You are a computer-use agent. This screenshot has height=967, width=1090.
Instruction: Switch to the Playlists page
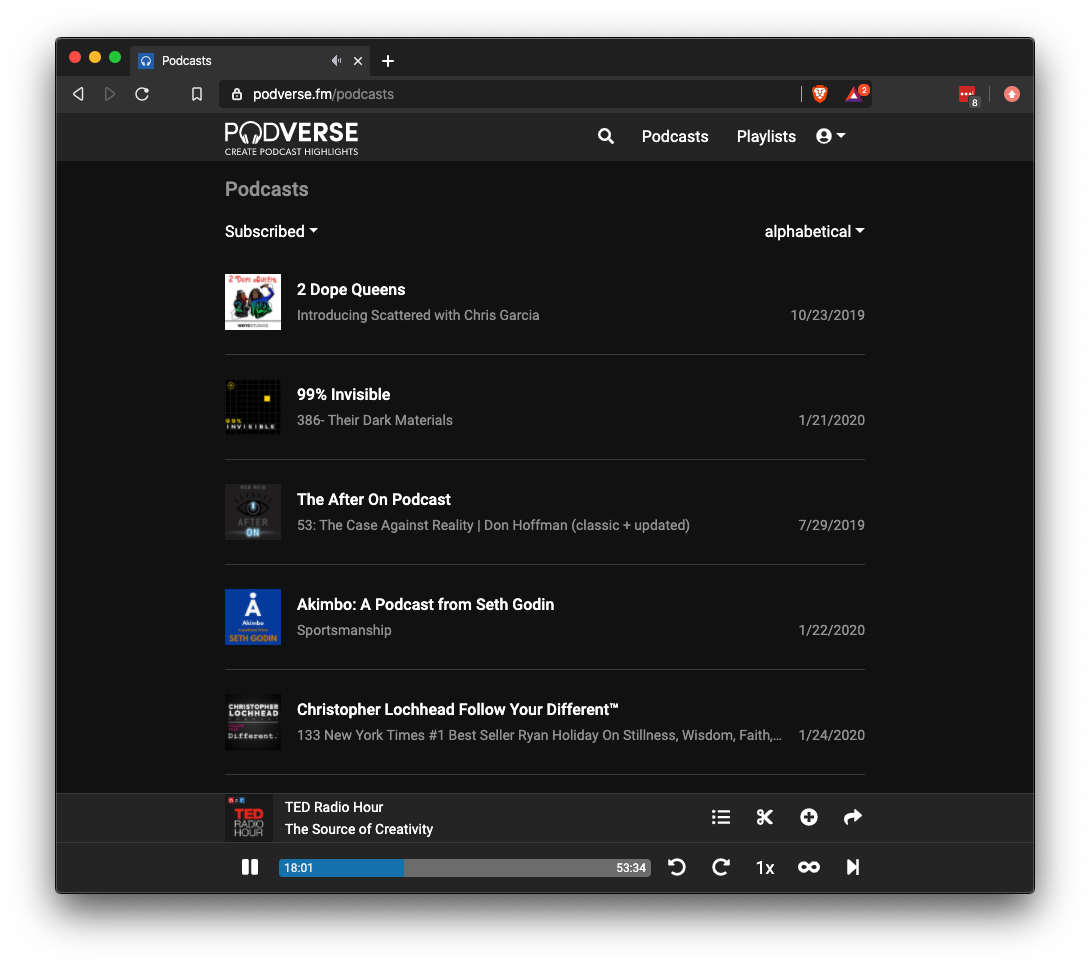(x=766, y=136)
